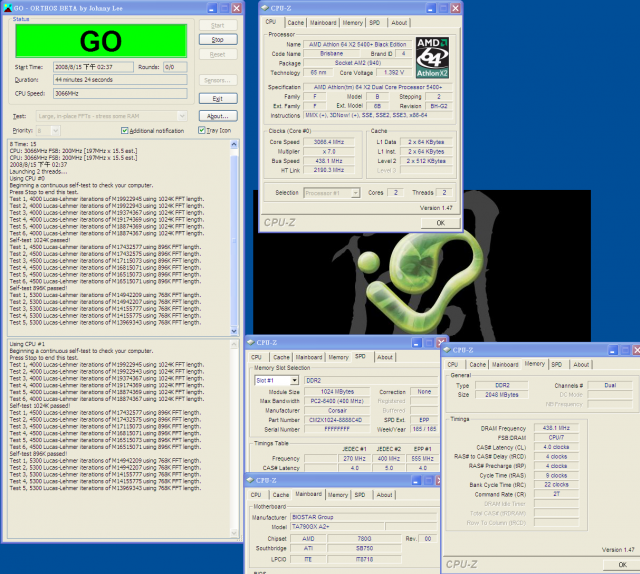The height and width of the screenshot is (574, 640).
Task: Close the ORTHOS window
Action: pos(236,8)
